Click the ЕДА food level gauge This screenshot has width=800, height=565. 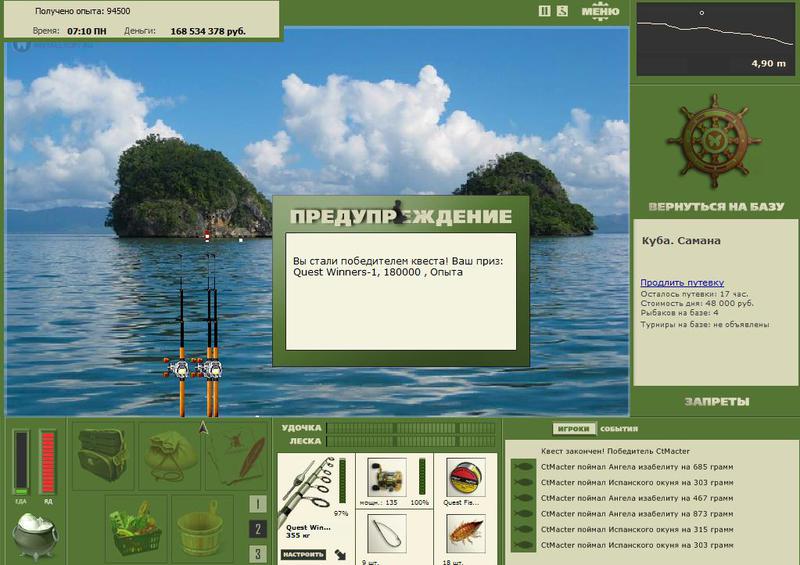coord(21,463)
